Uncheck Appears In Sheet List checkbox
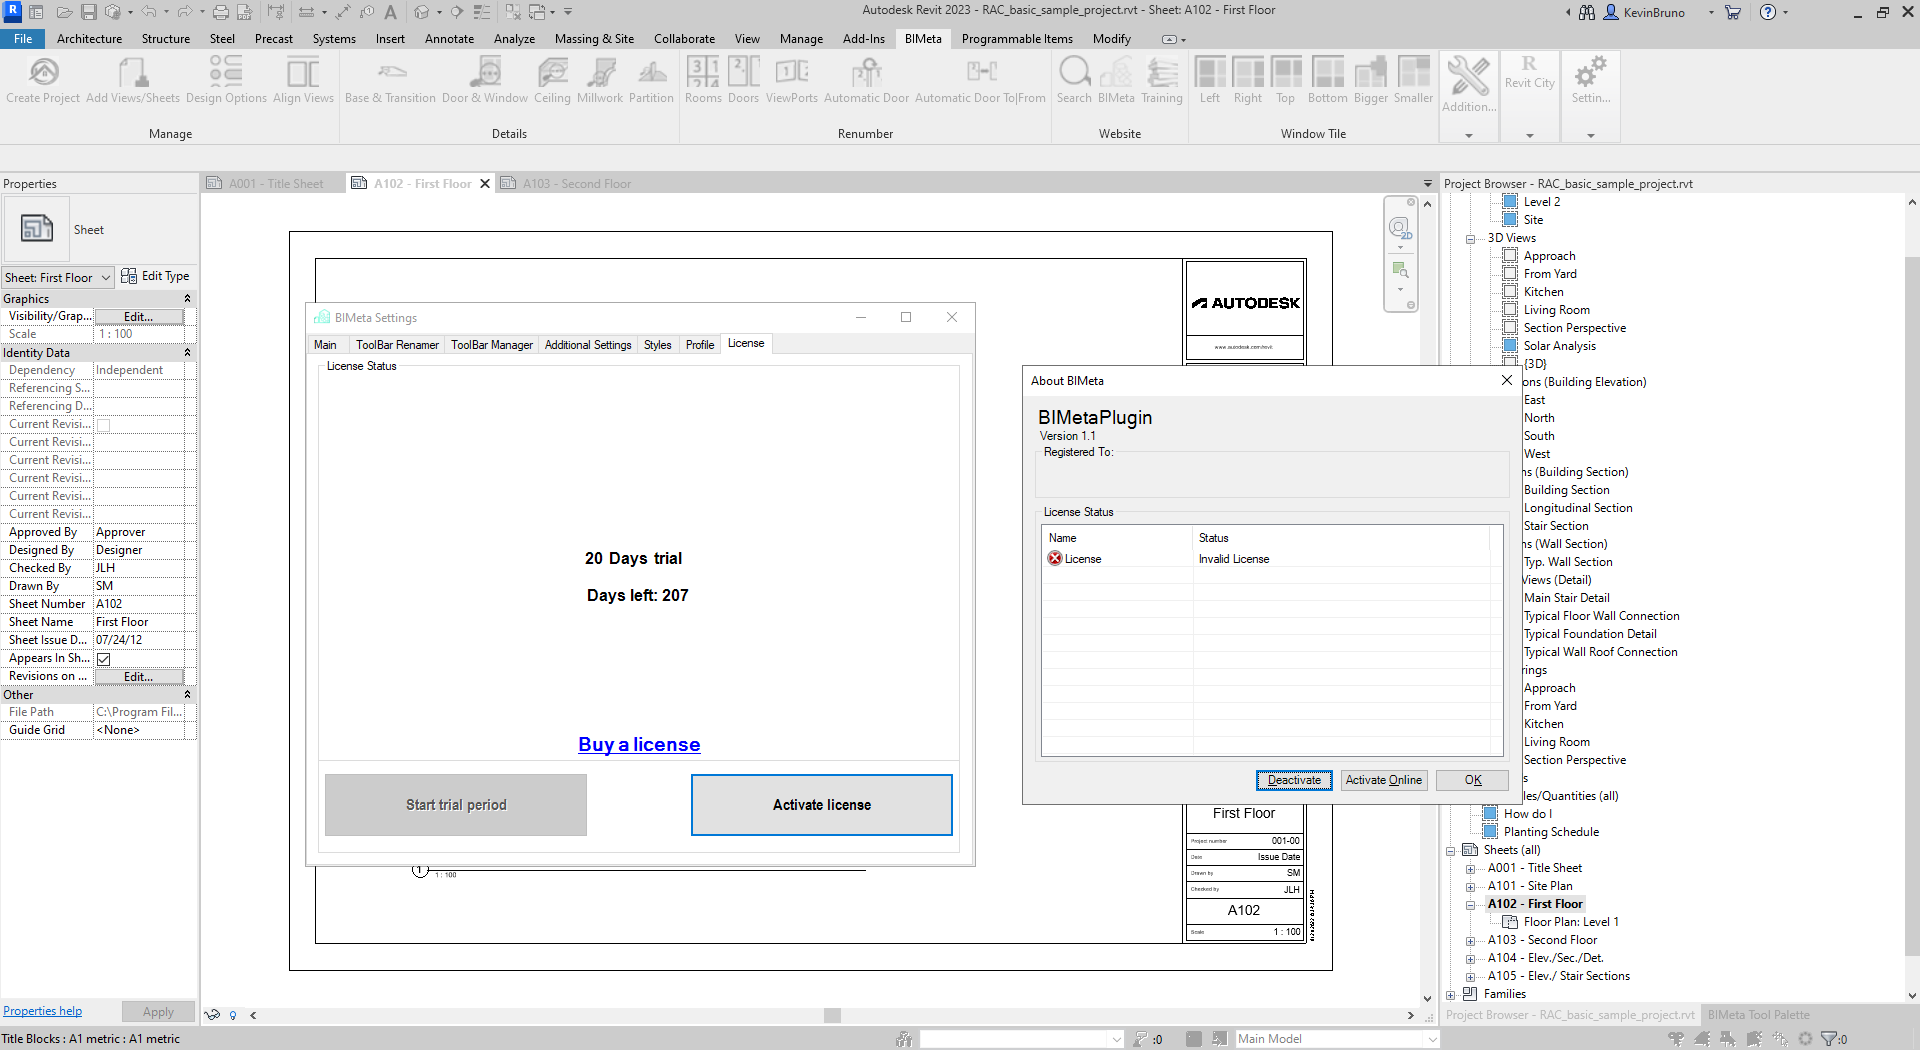The height and width of the screenshot is (1050, 1920). click(x=103, y=659)
